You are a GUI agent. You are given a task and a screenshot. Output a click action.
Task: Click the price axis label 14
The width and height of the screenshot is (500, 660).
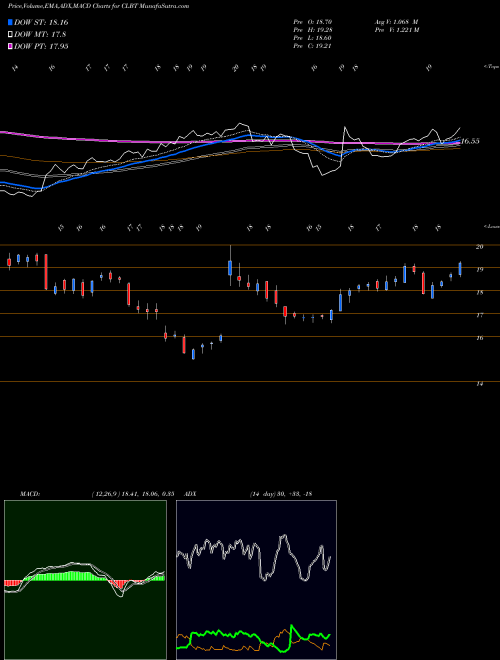tap(479, 384)
